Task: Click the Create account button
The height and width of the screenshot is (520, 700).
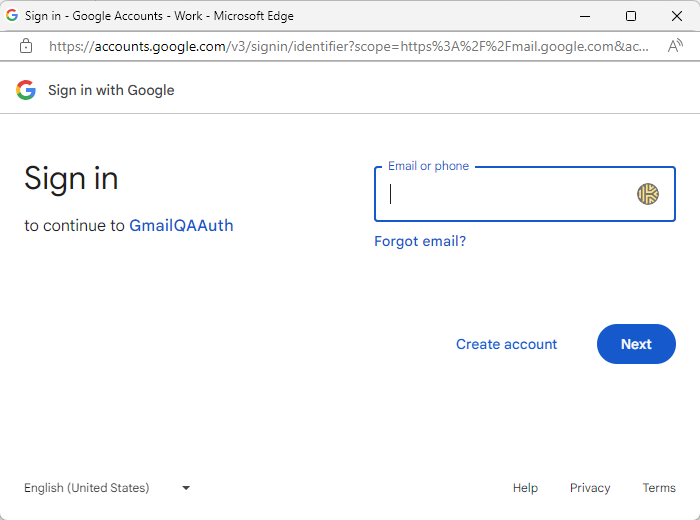Action: point(506,344)
